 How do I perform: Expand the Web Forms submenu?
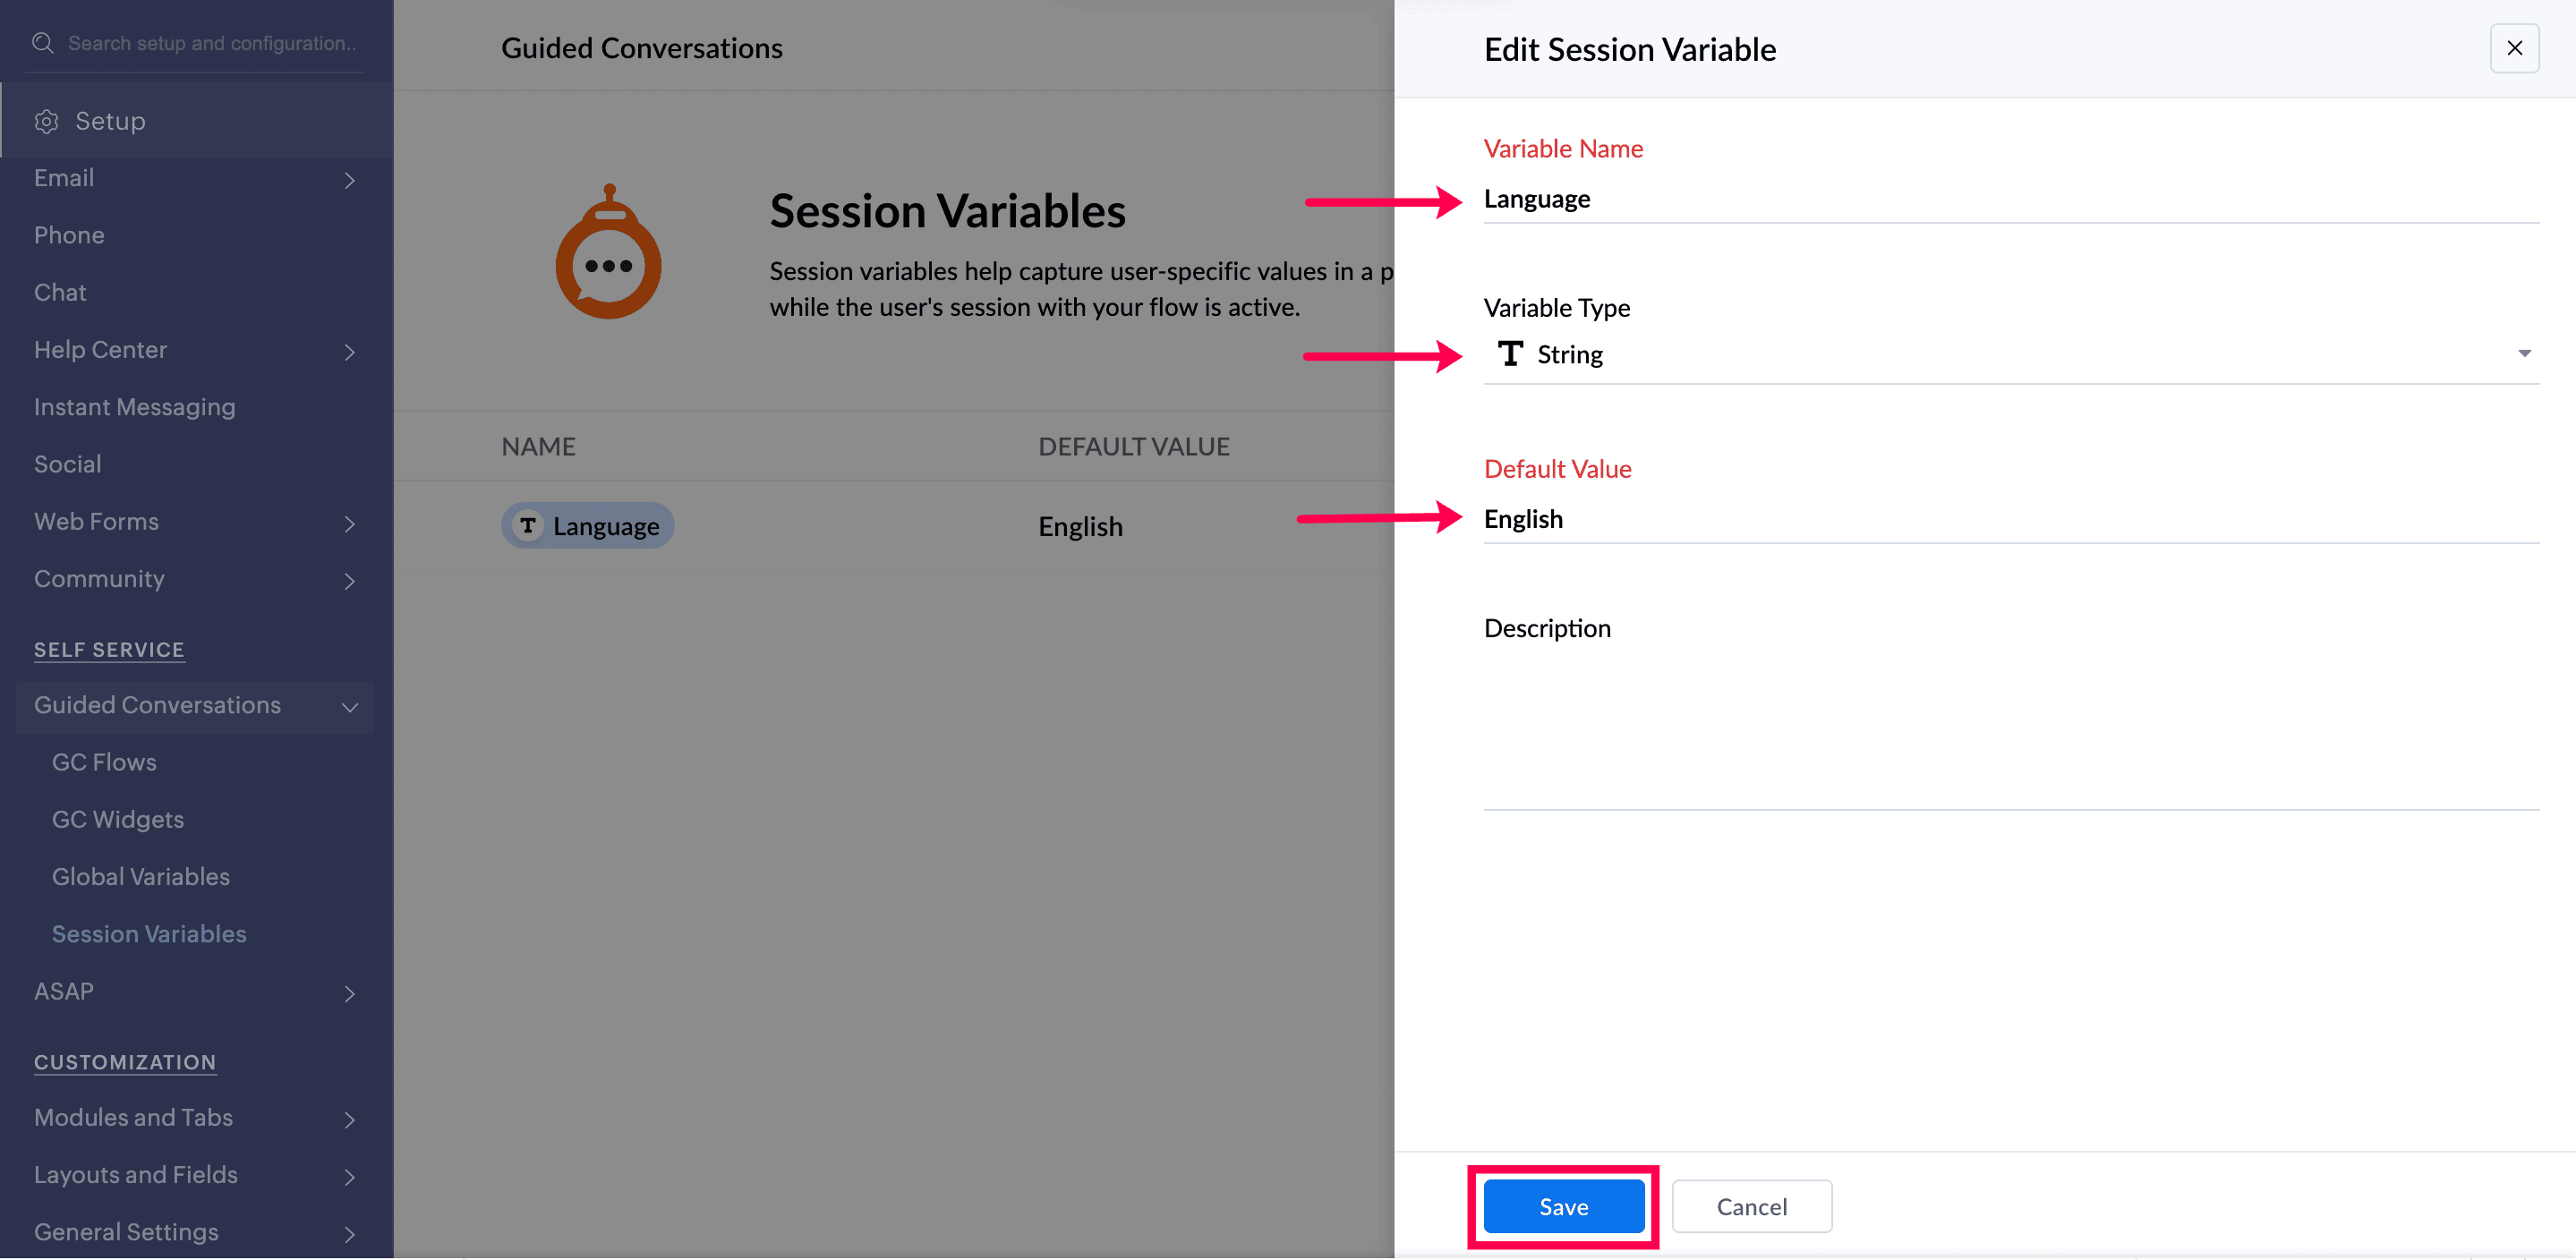tap(349, 524)
